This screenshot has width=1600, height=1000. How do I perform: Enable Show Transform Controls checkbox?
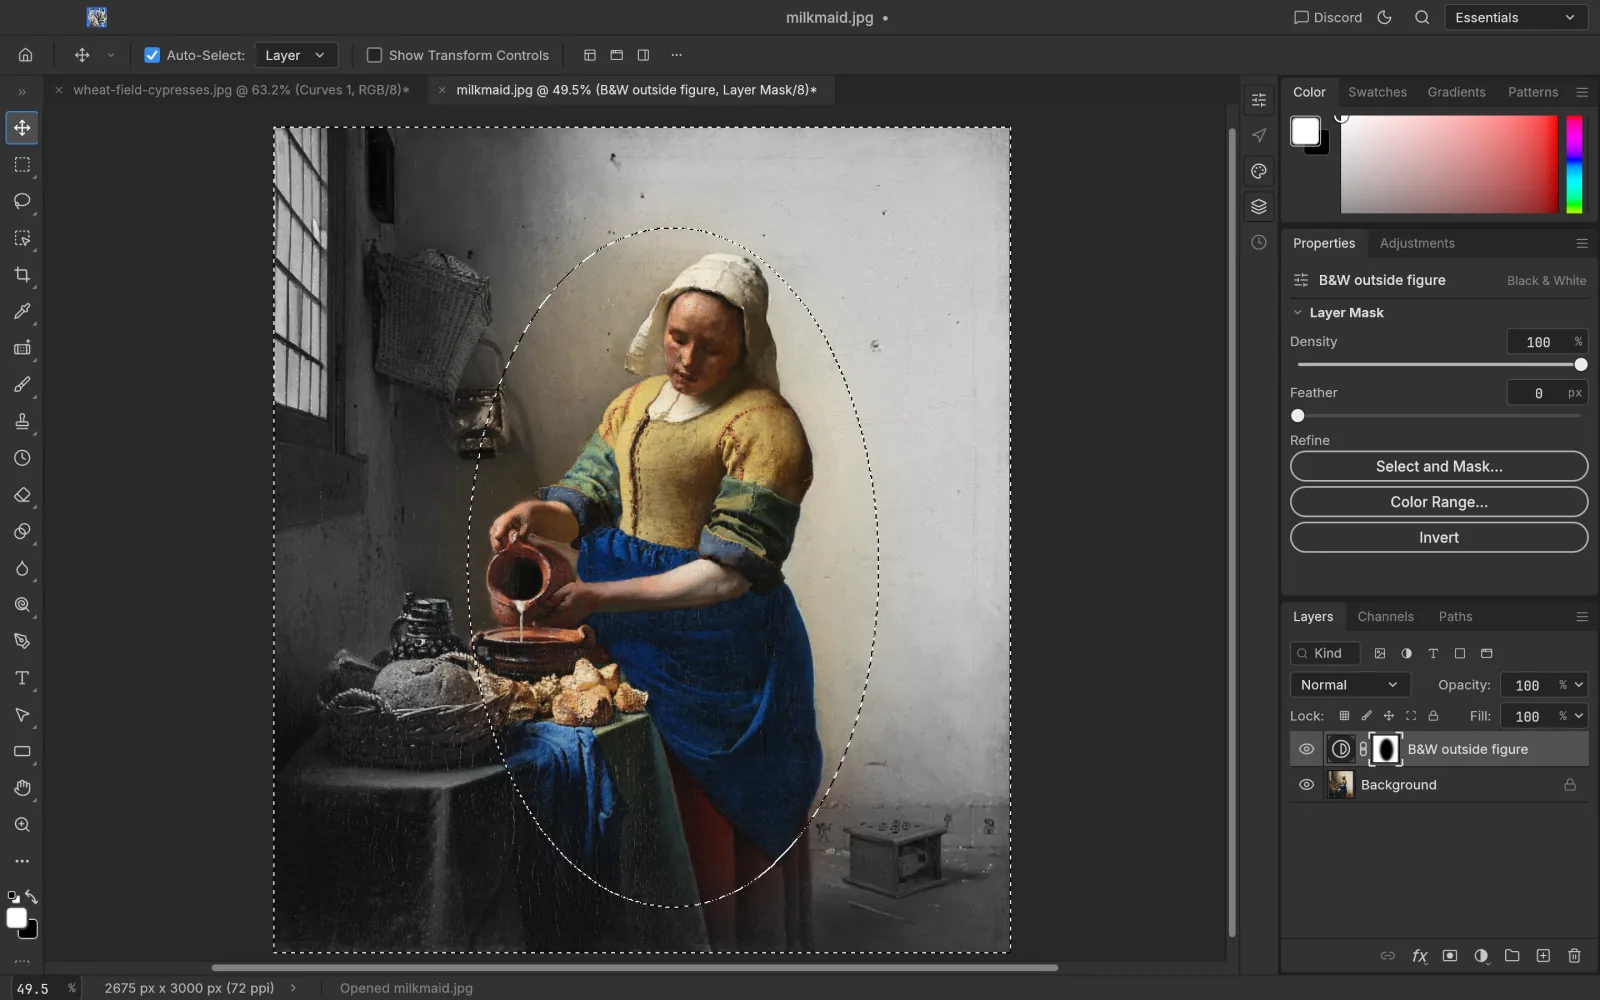coord(374,55)
